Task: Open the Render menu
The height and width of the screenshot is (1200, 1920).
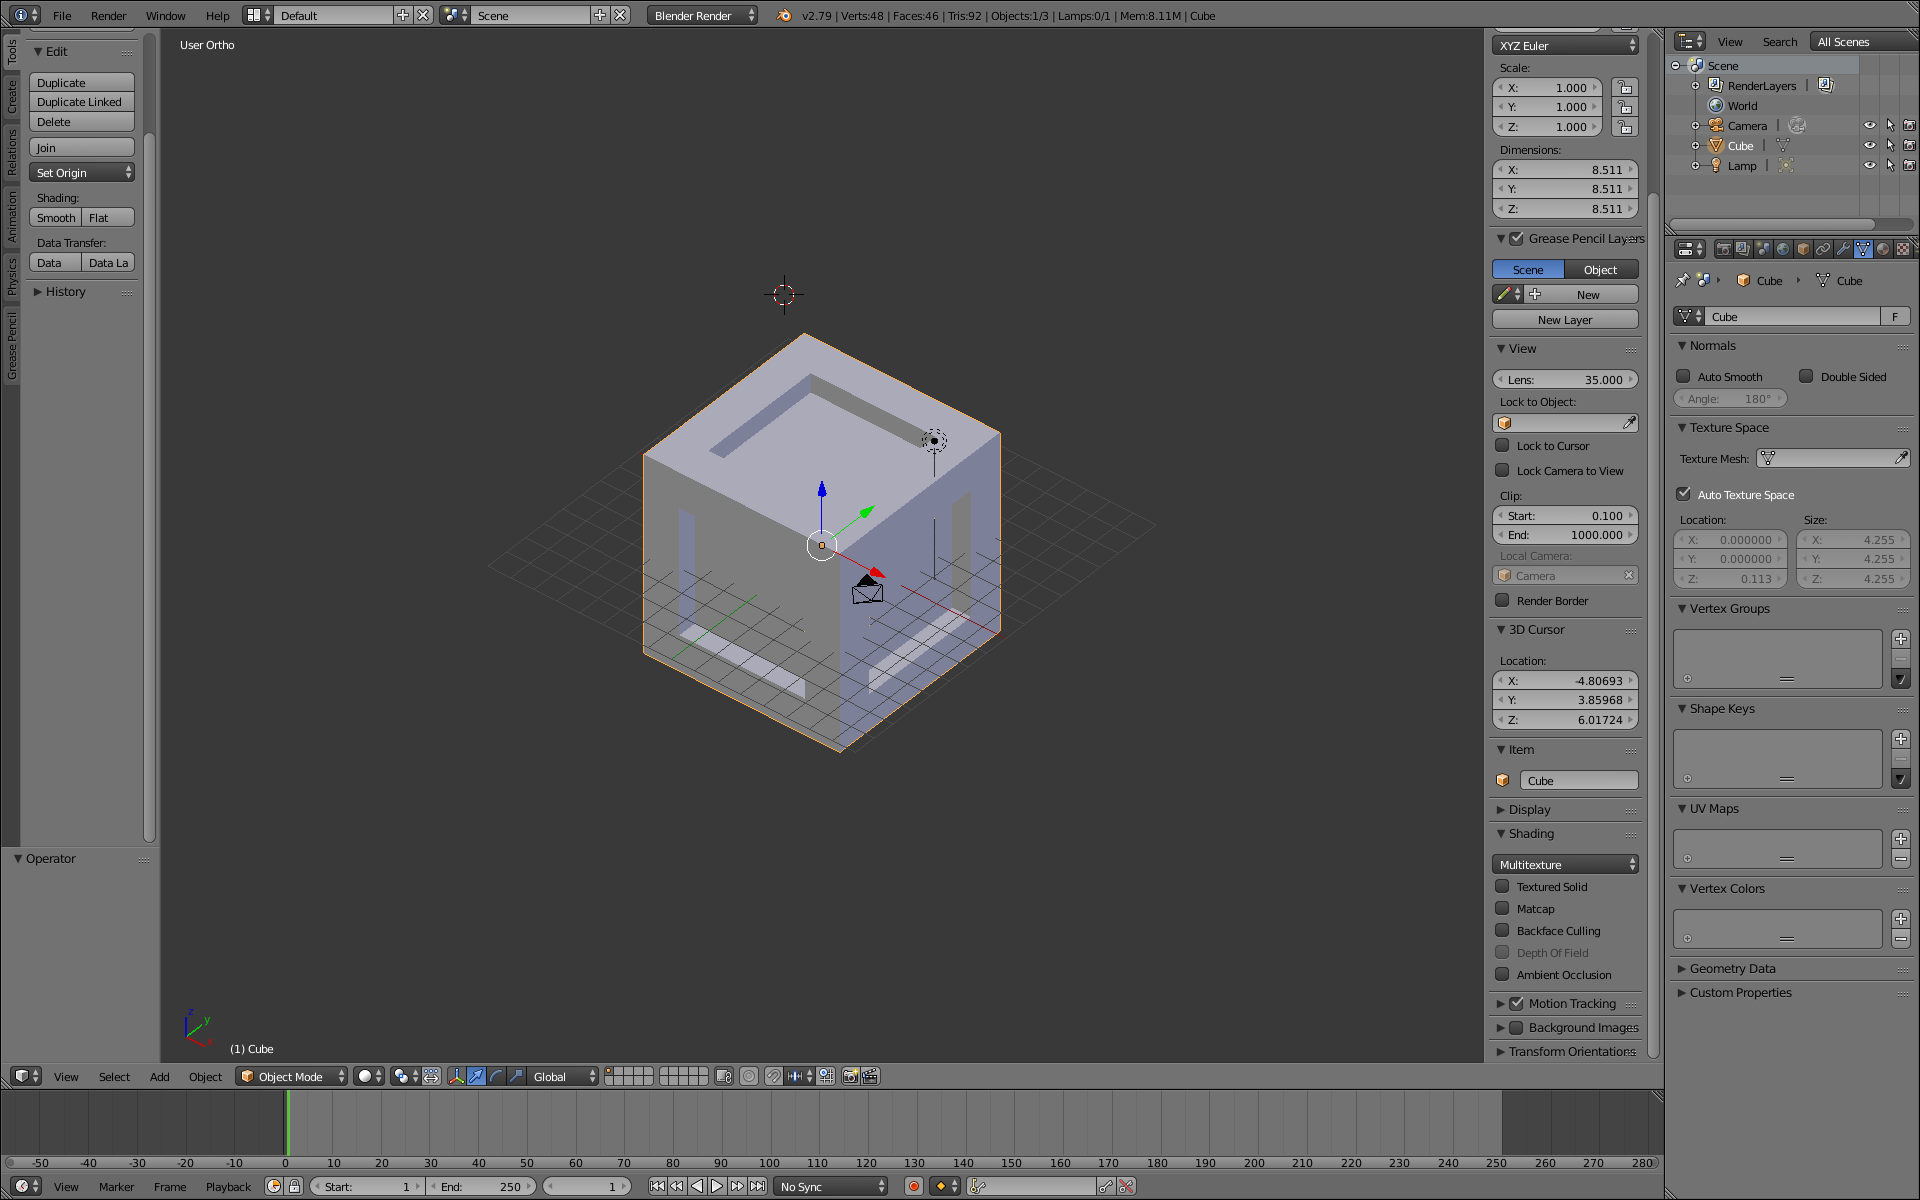Action: tap(108, 15)
